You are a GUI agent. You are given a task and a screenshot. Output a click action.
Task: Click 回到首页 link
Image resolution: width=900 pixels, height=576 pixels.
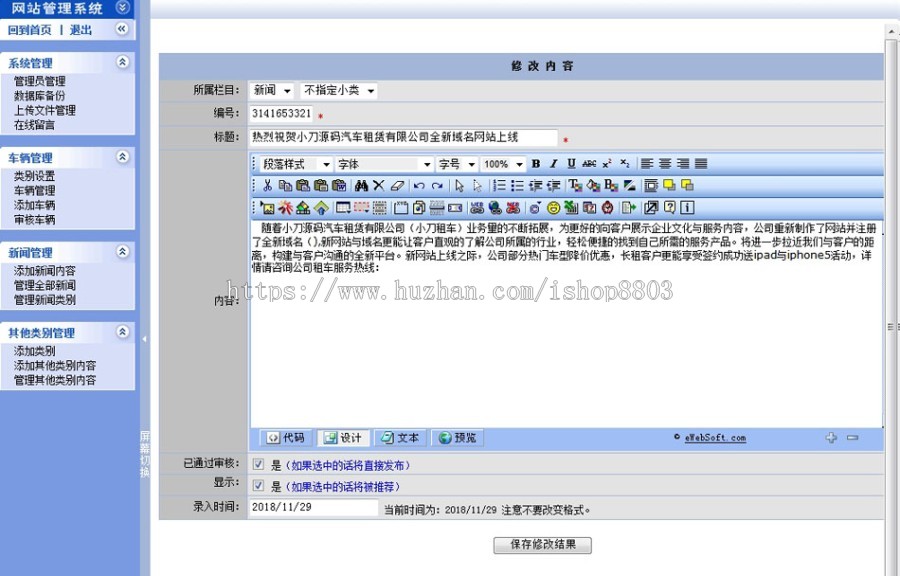[x=29, y=30]
